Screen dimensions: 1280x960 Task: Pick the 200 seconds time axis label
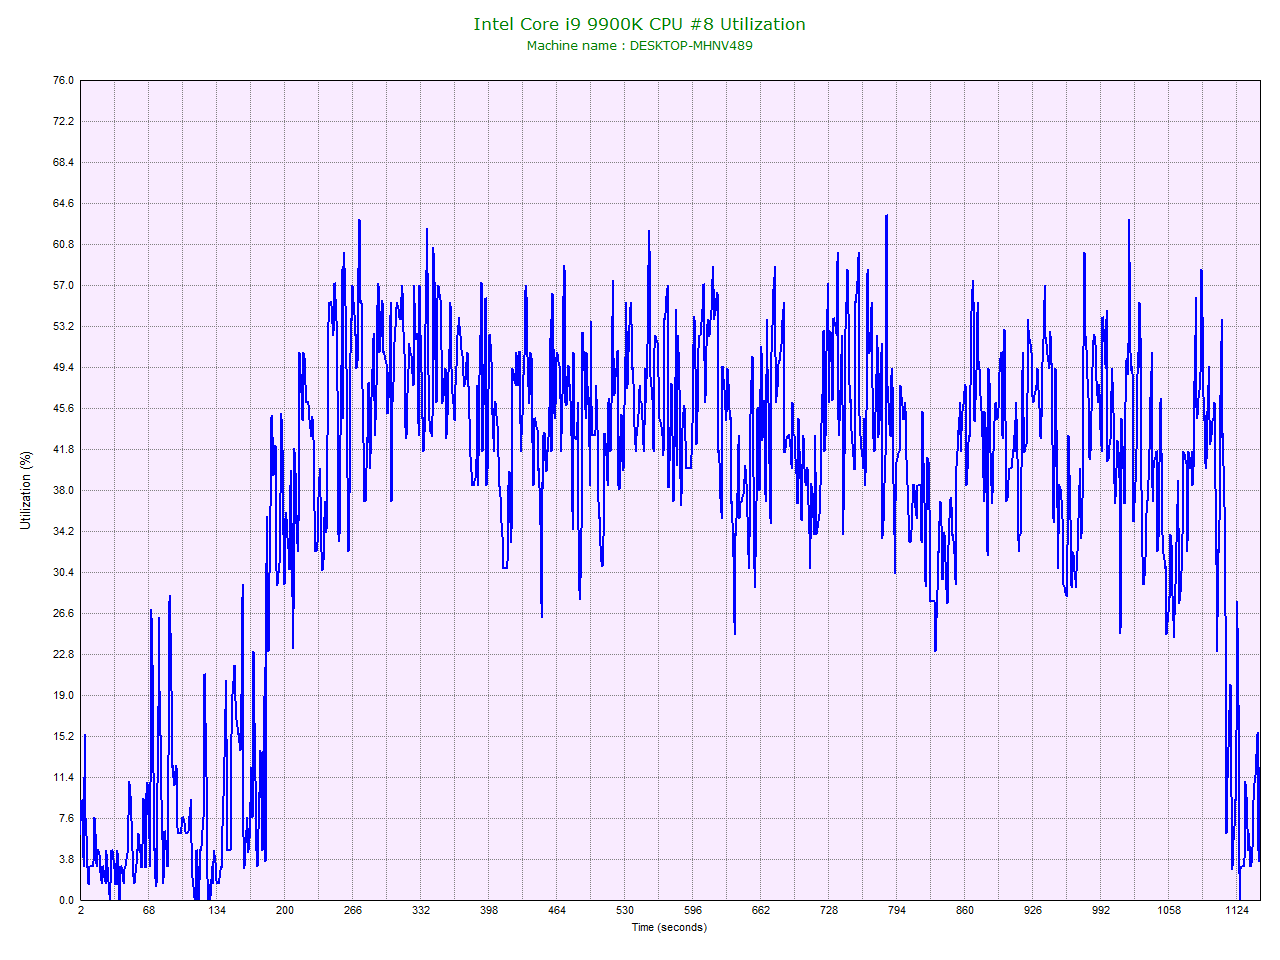[285, 910]
